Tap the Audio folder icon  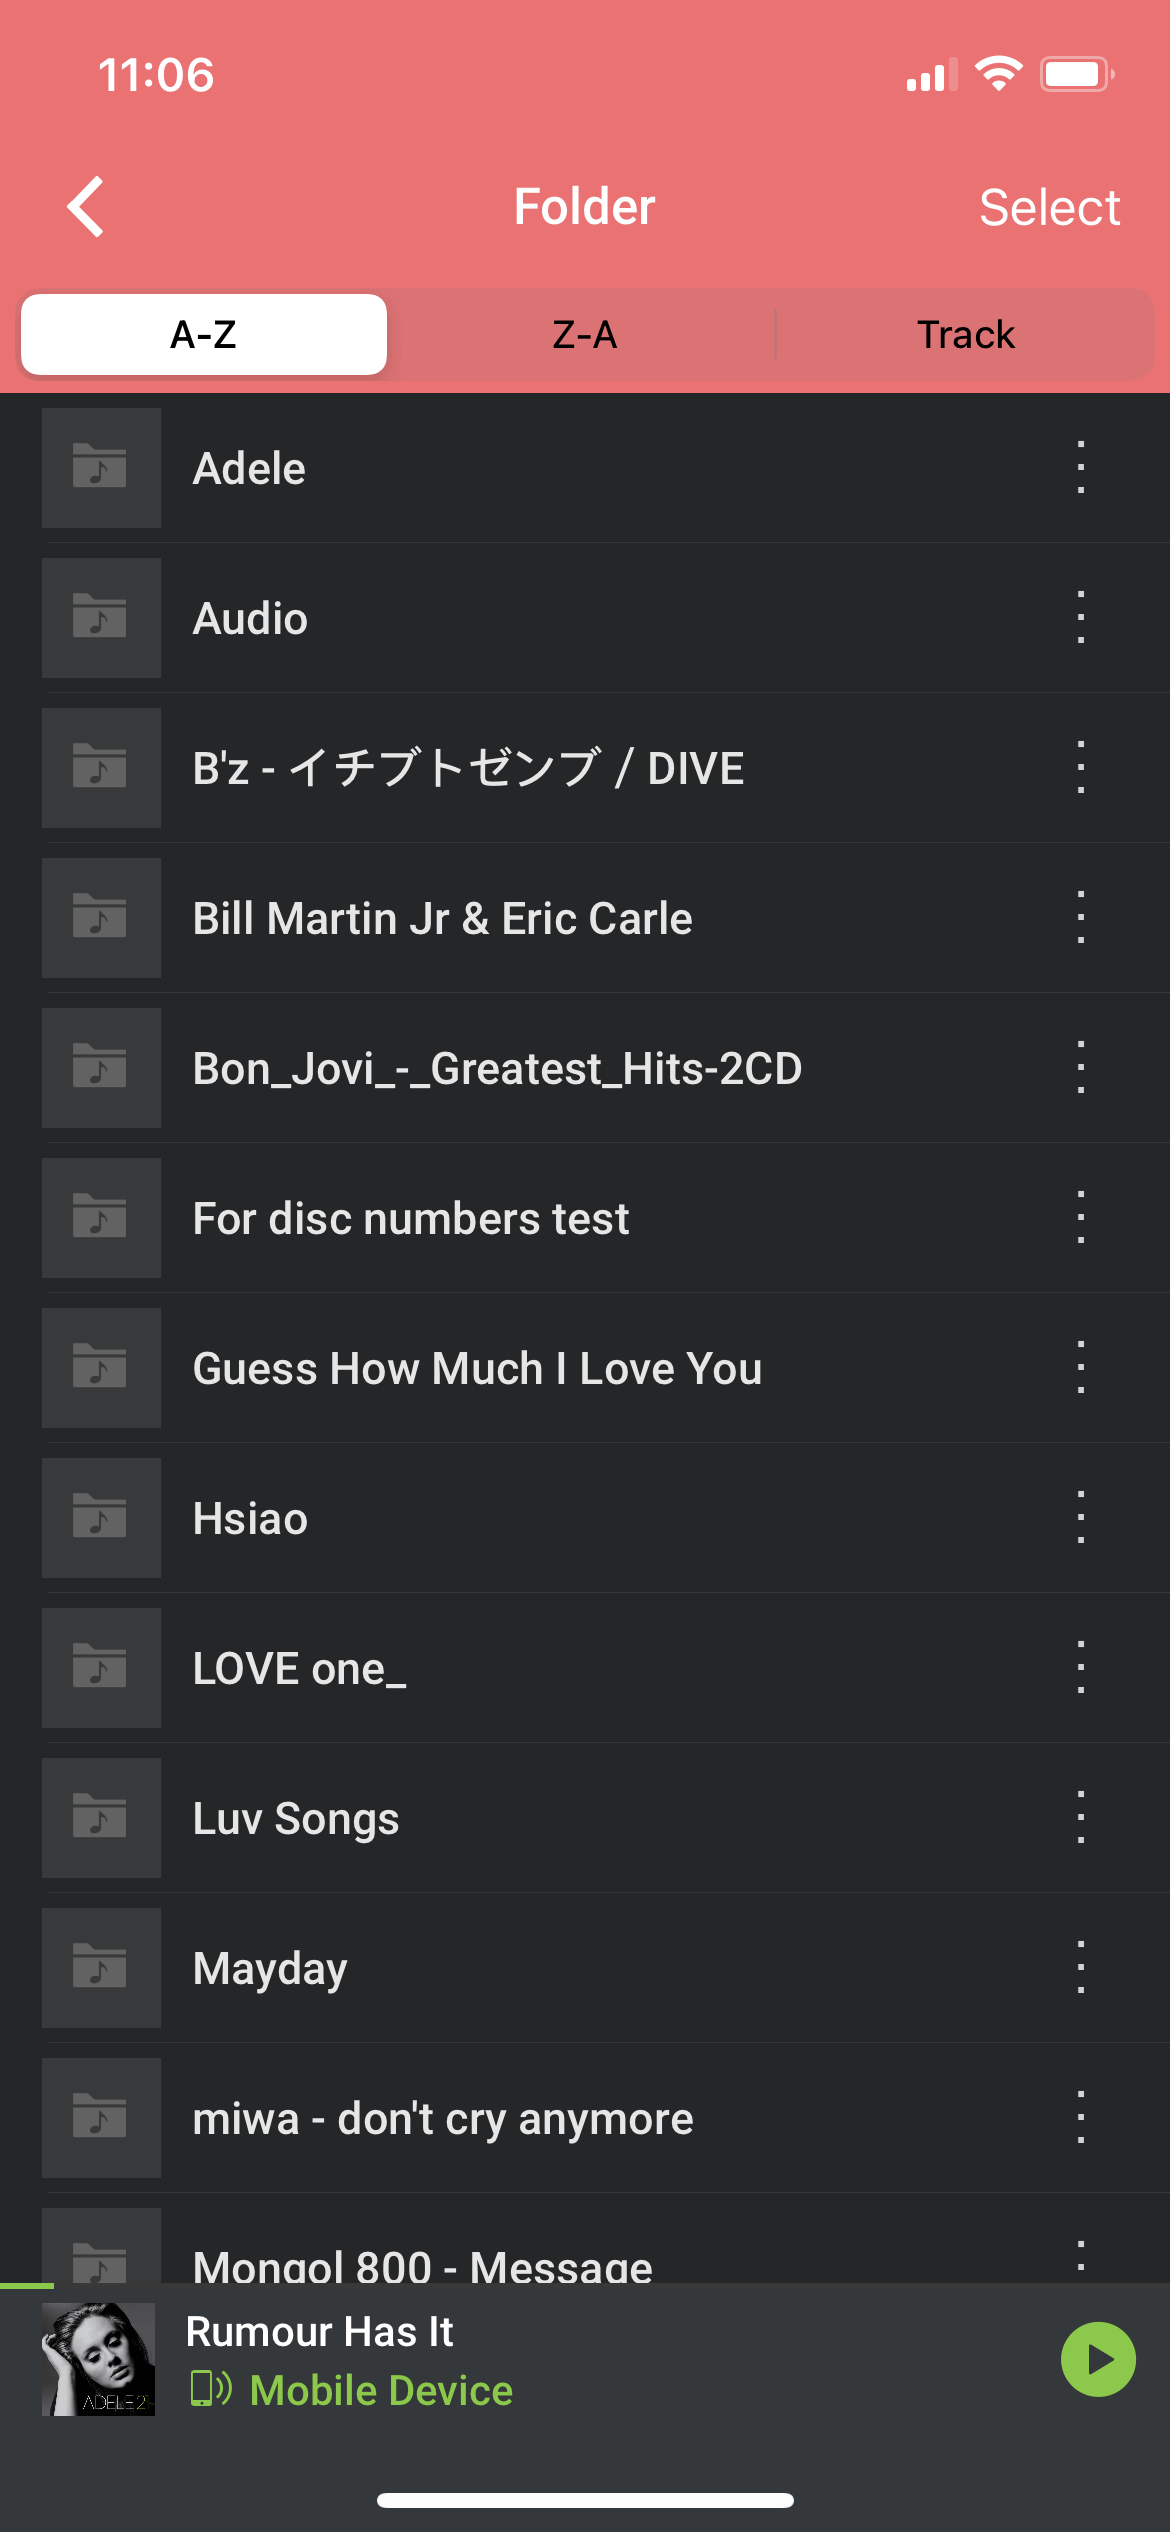coord(101,618)
